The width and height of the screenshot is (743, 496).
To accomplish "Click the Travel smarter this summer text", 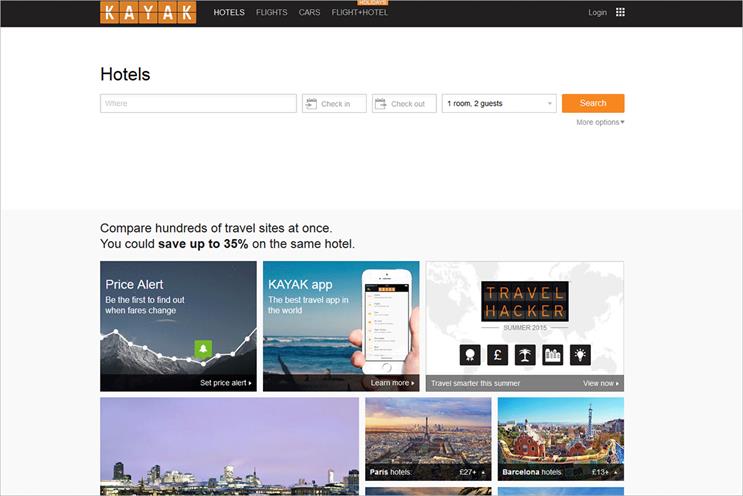I will point(475,383).
